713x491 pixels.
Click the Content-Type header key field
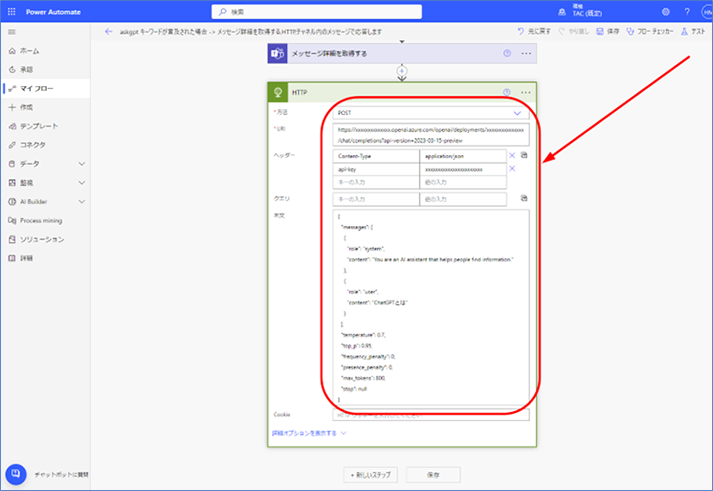click(376, 156)
